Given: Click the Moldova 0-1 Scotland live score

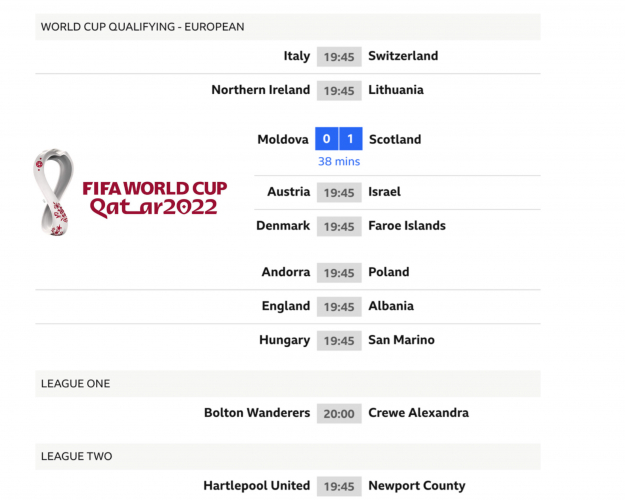Looking at the screenshot, I should tap(338, 140).
